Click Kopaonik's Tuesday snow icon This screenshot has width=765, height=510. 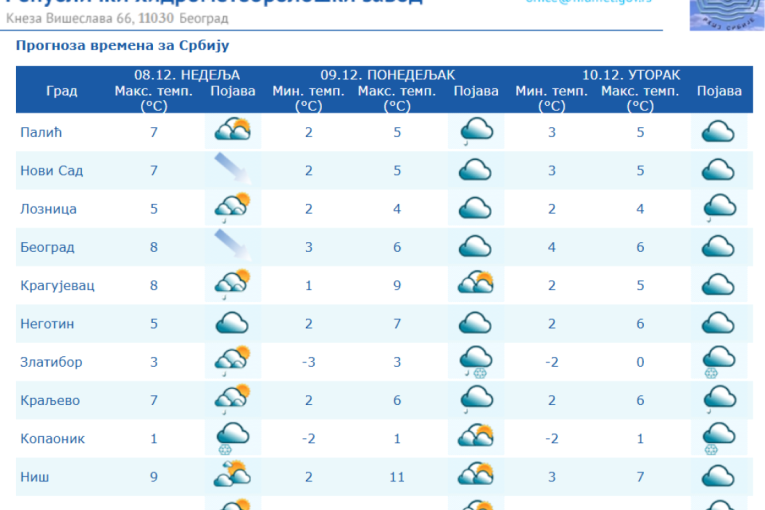(718, 437)
